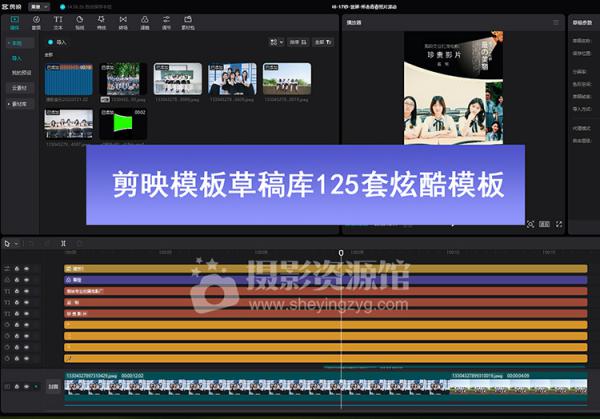Open the Stickers (贴纸) panel icon
This screenshot has height=419, width=600.
pyautogui.click(x=81, y=21)
